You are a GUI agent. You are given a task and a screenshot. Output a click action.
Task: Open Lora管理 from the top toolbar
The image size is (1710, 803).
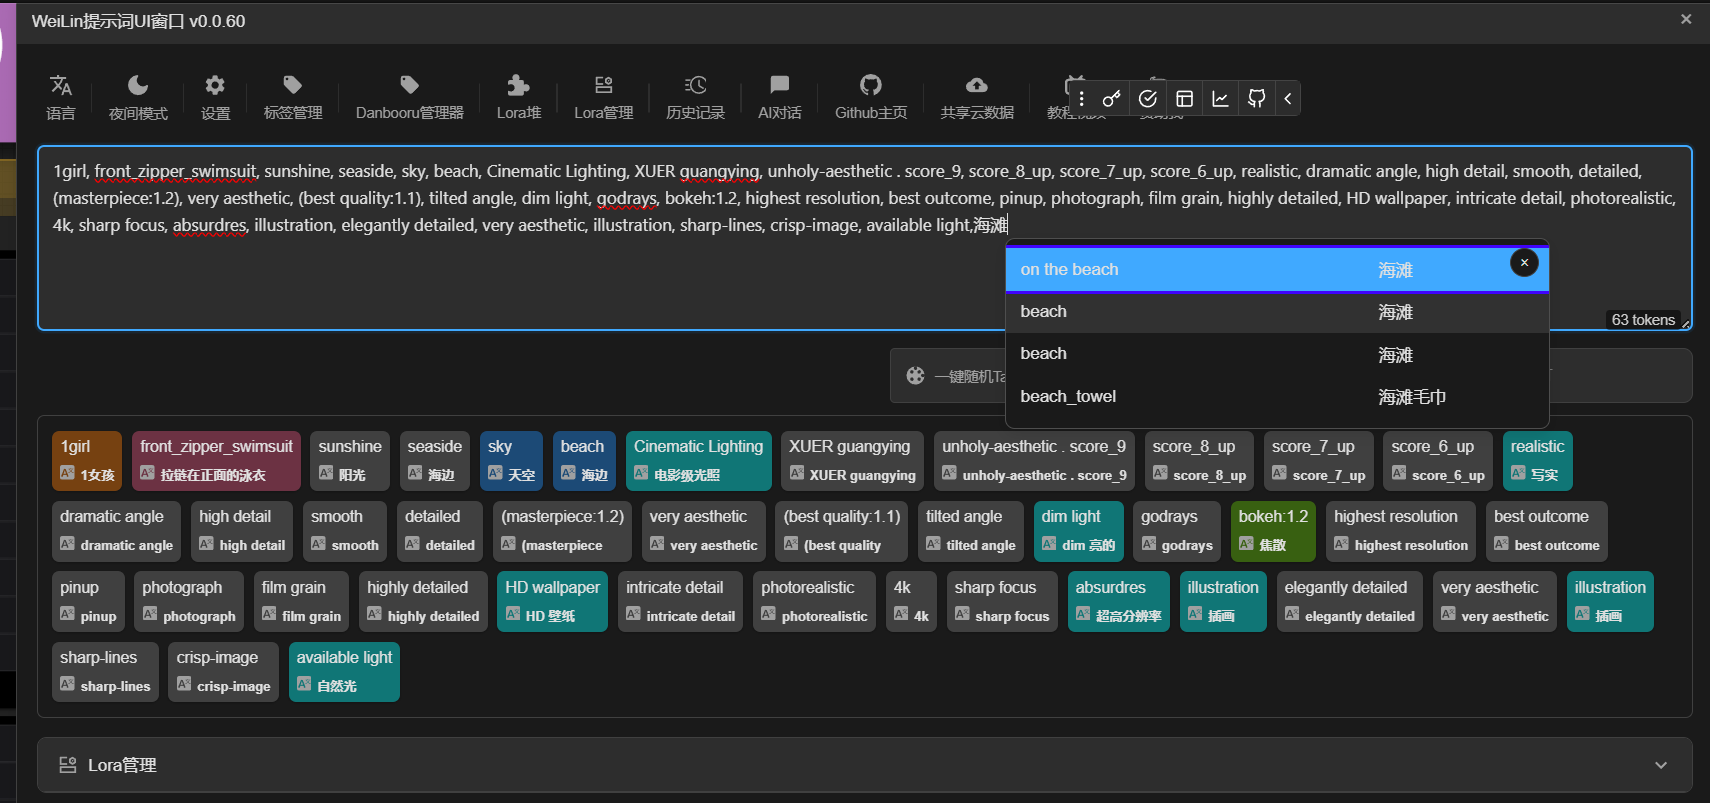(x=603, y=98)
